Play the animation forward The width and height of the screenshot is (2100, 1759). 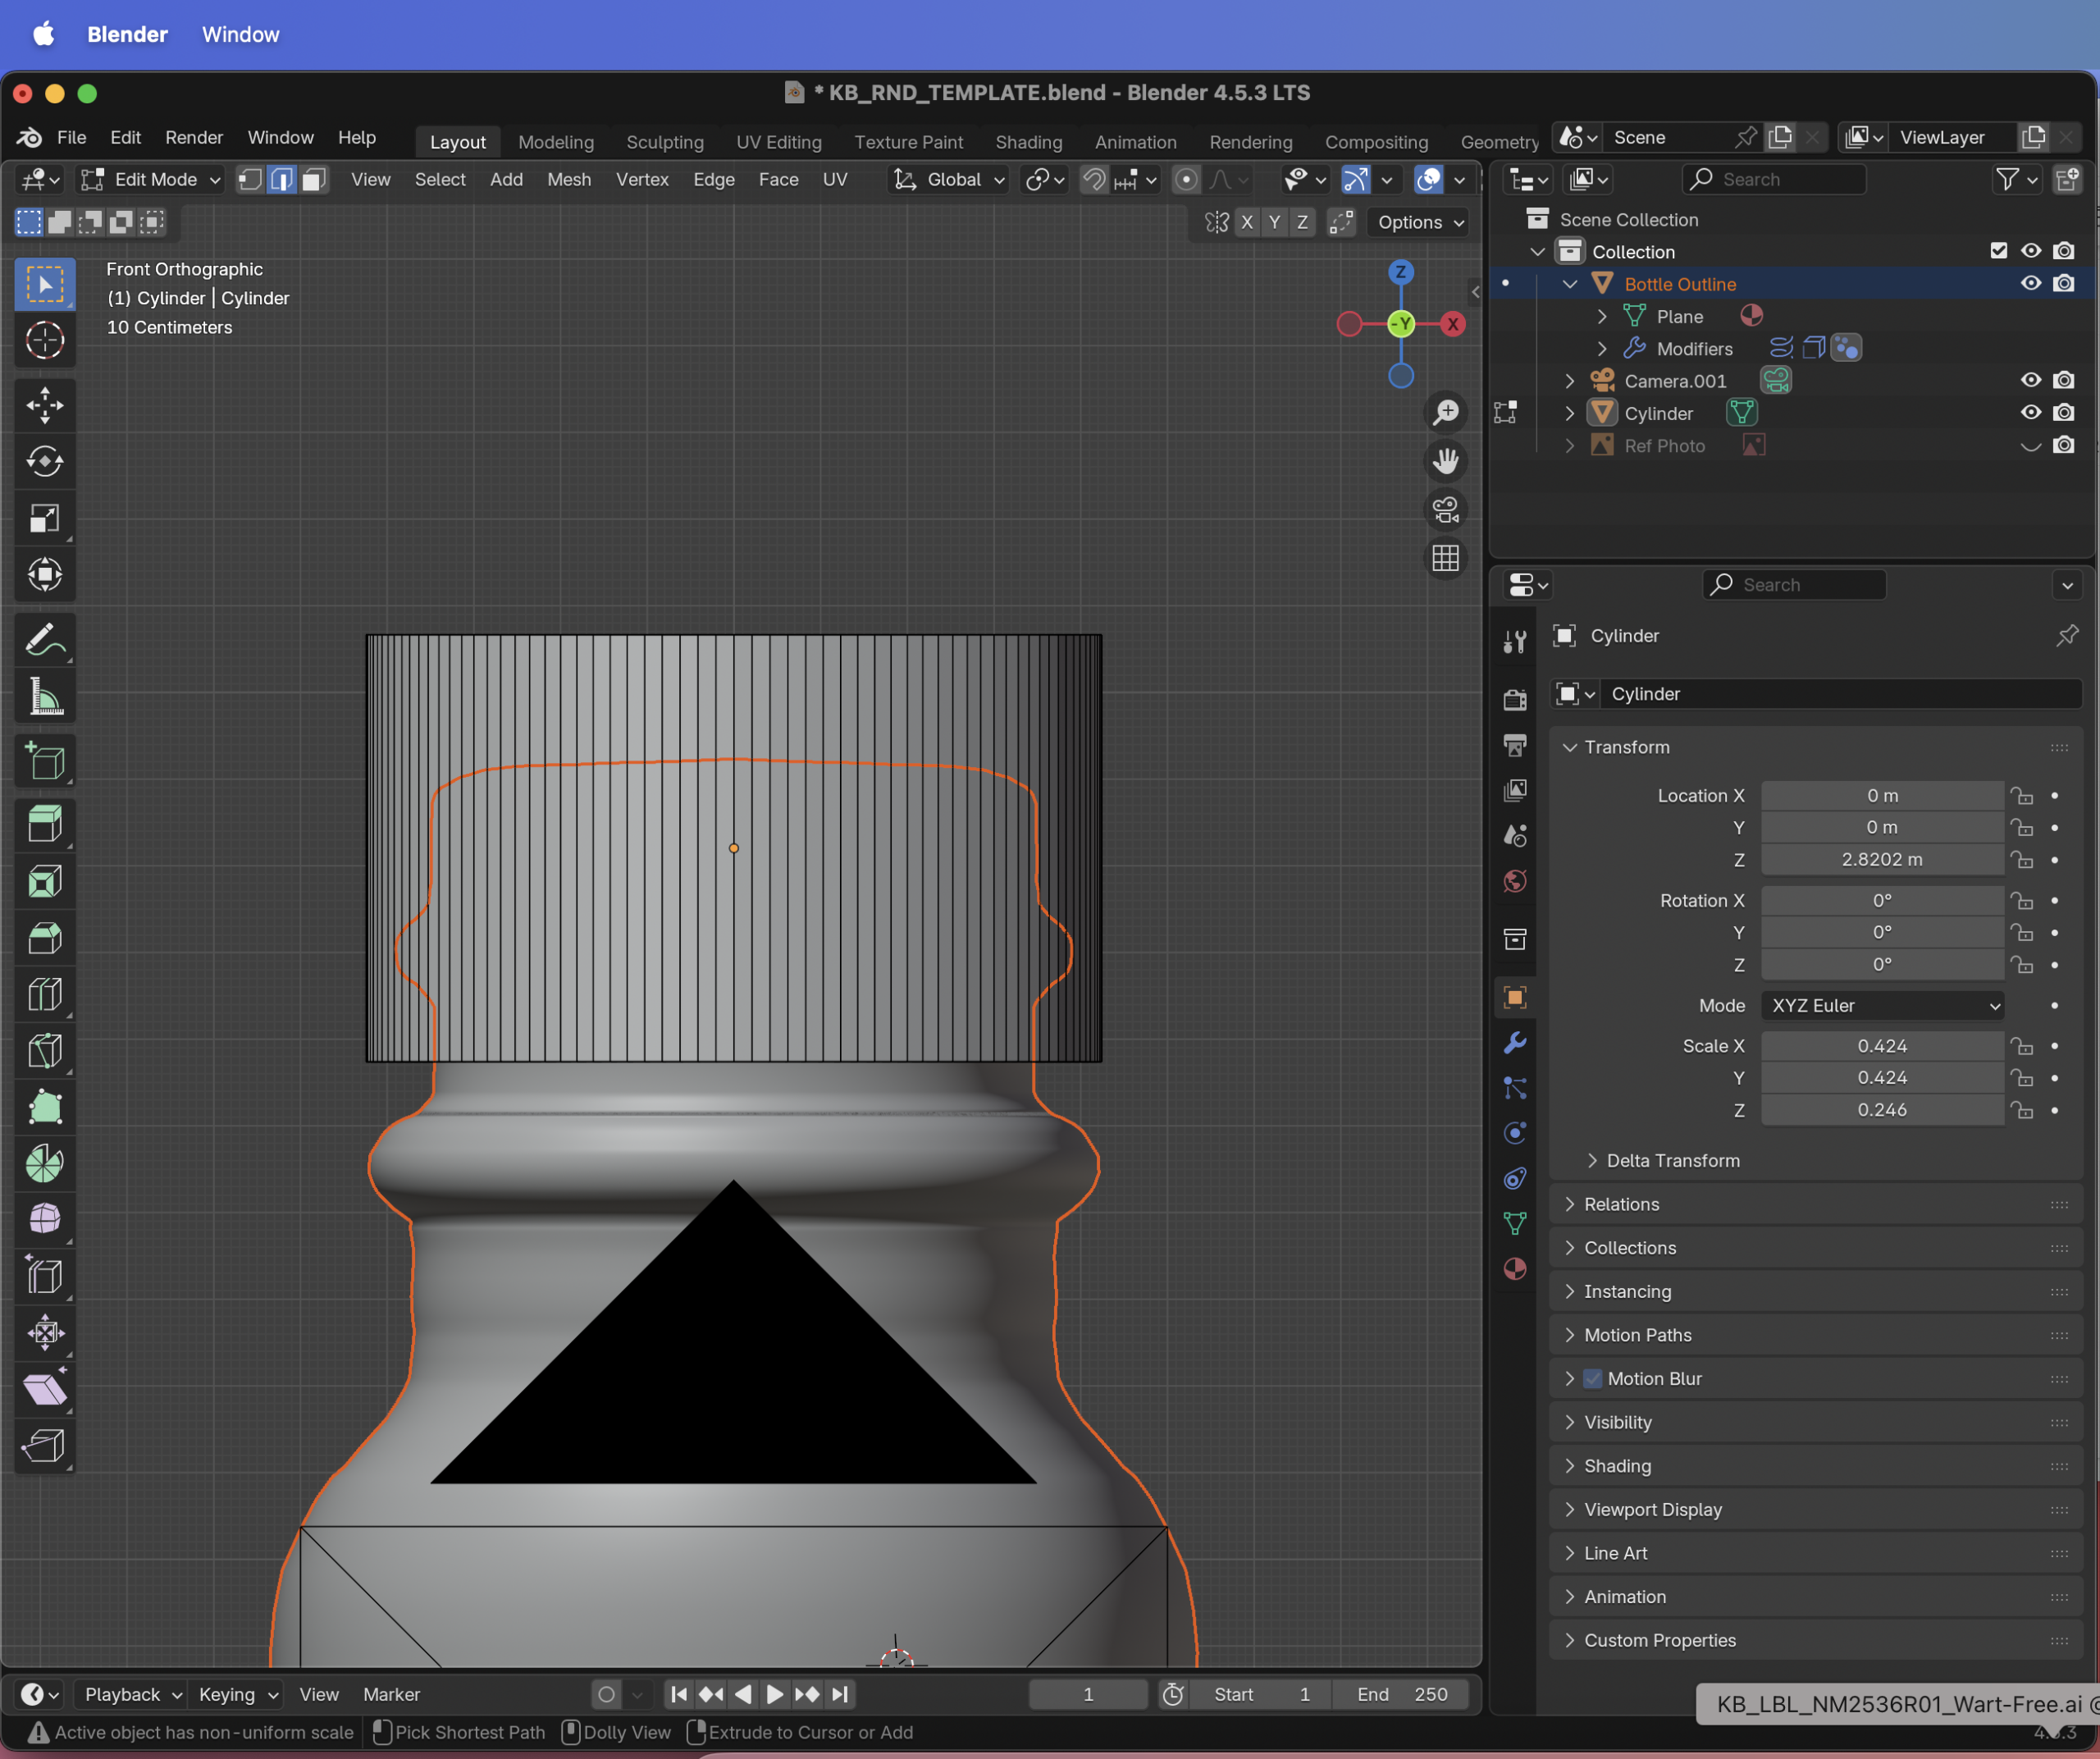(x=774, y=1694)
